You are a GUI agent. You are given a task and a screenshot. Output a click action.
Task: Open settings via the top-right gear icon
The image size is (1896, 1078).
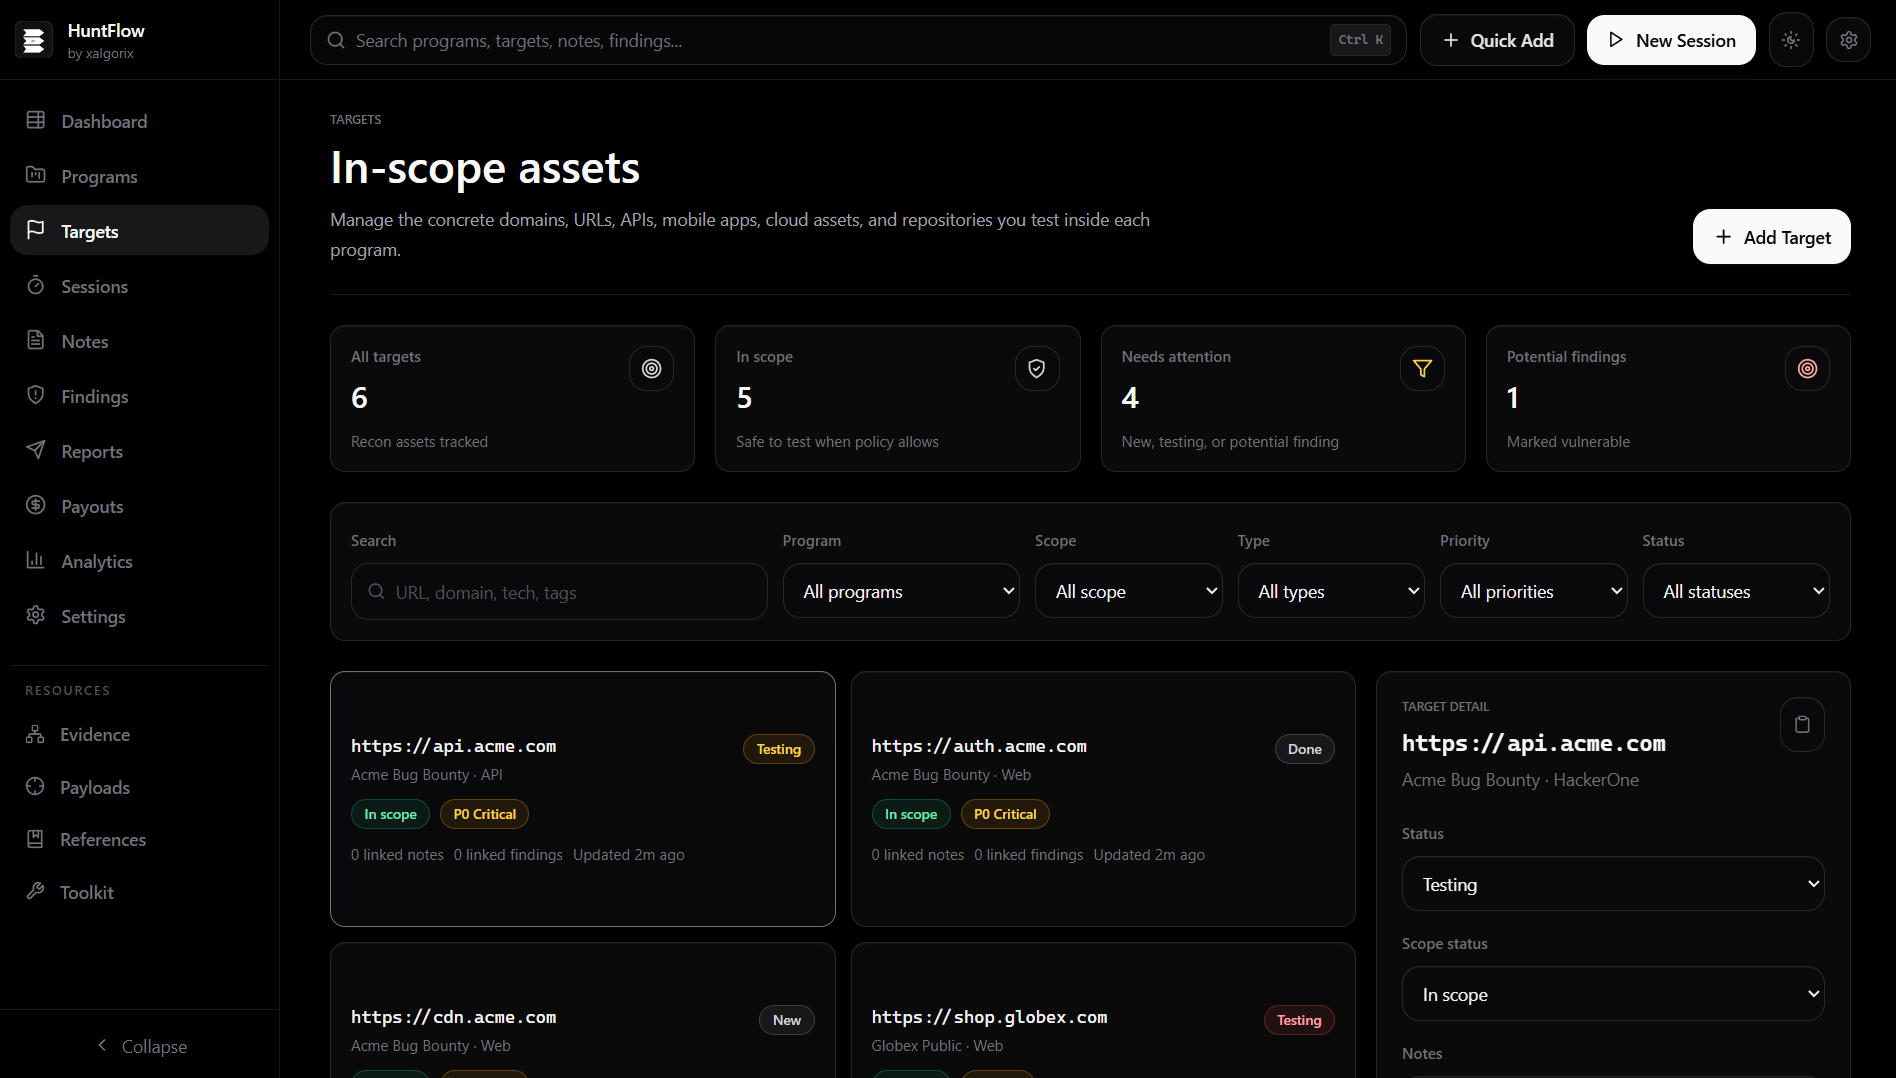tap(1849, 40)
